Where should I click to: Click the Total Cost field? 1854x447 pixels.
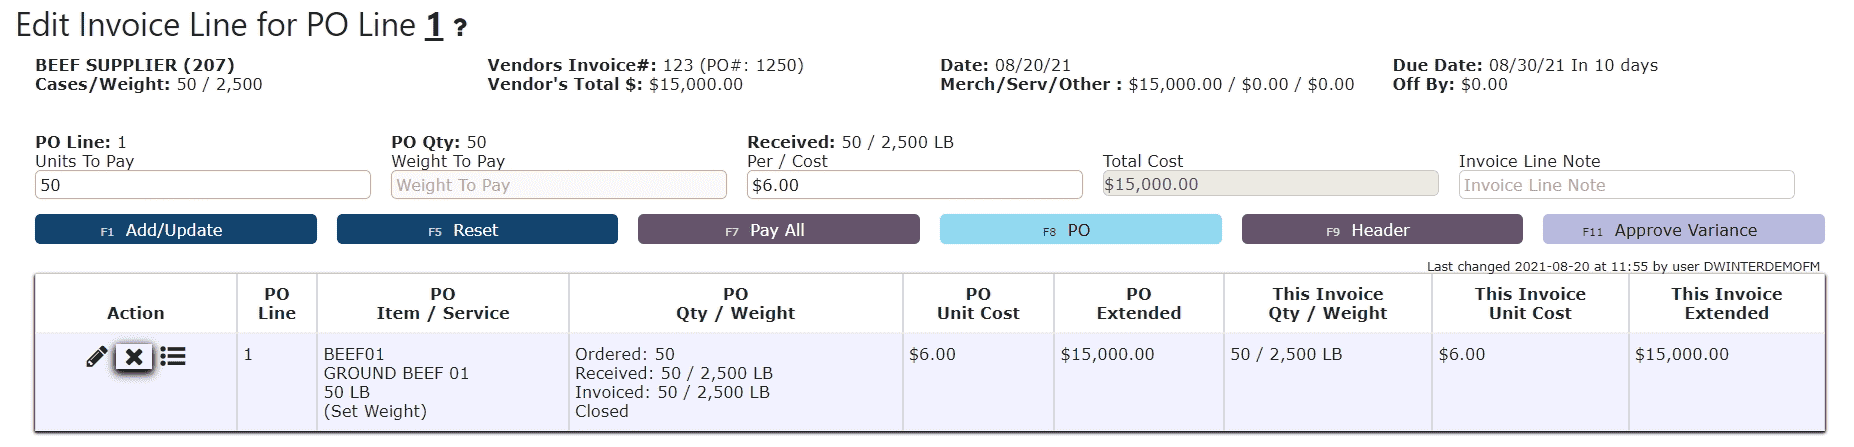(1270, 184)
